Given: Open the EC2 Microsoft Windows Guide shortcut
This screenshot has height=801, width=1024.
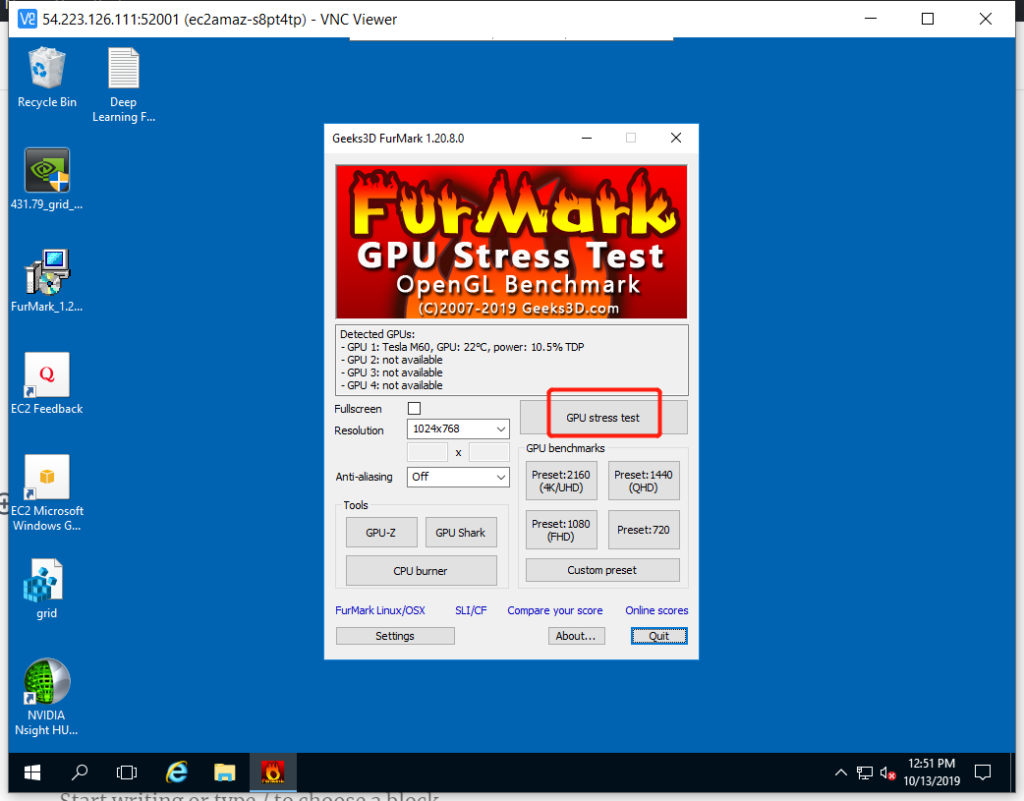Looking at the screenshot, I should pos(47,477).
